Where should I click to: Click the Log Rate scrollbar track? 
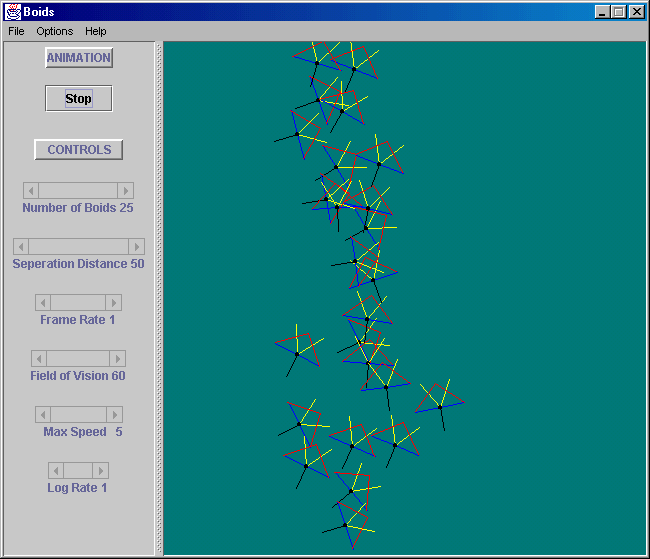78,471
